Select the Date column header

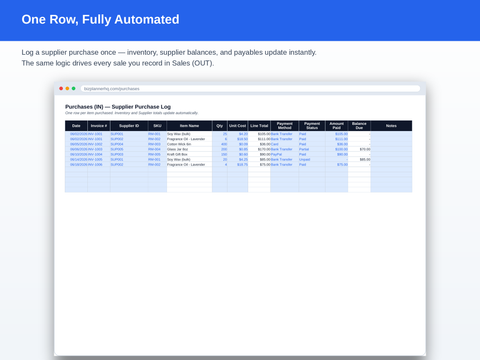coord(76,126)
